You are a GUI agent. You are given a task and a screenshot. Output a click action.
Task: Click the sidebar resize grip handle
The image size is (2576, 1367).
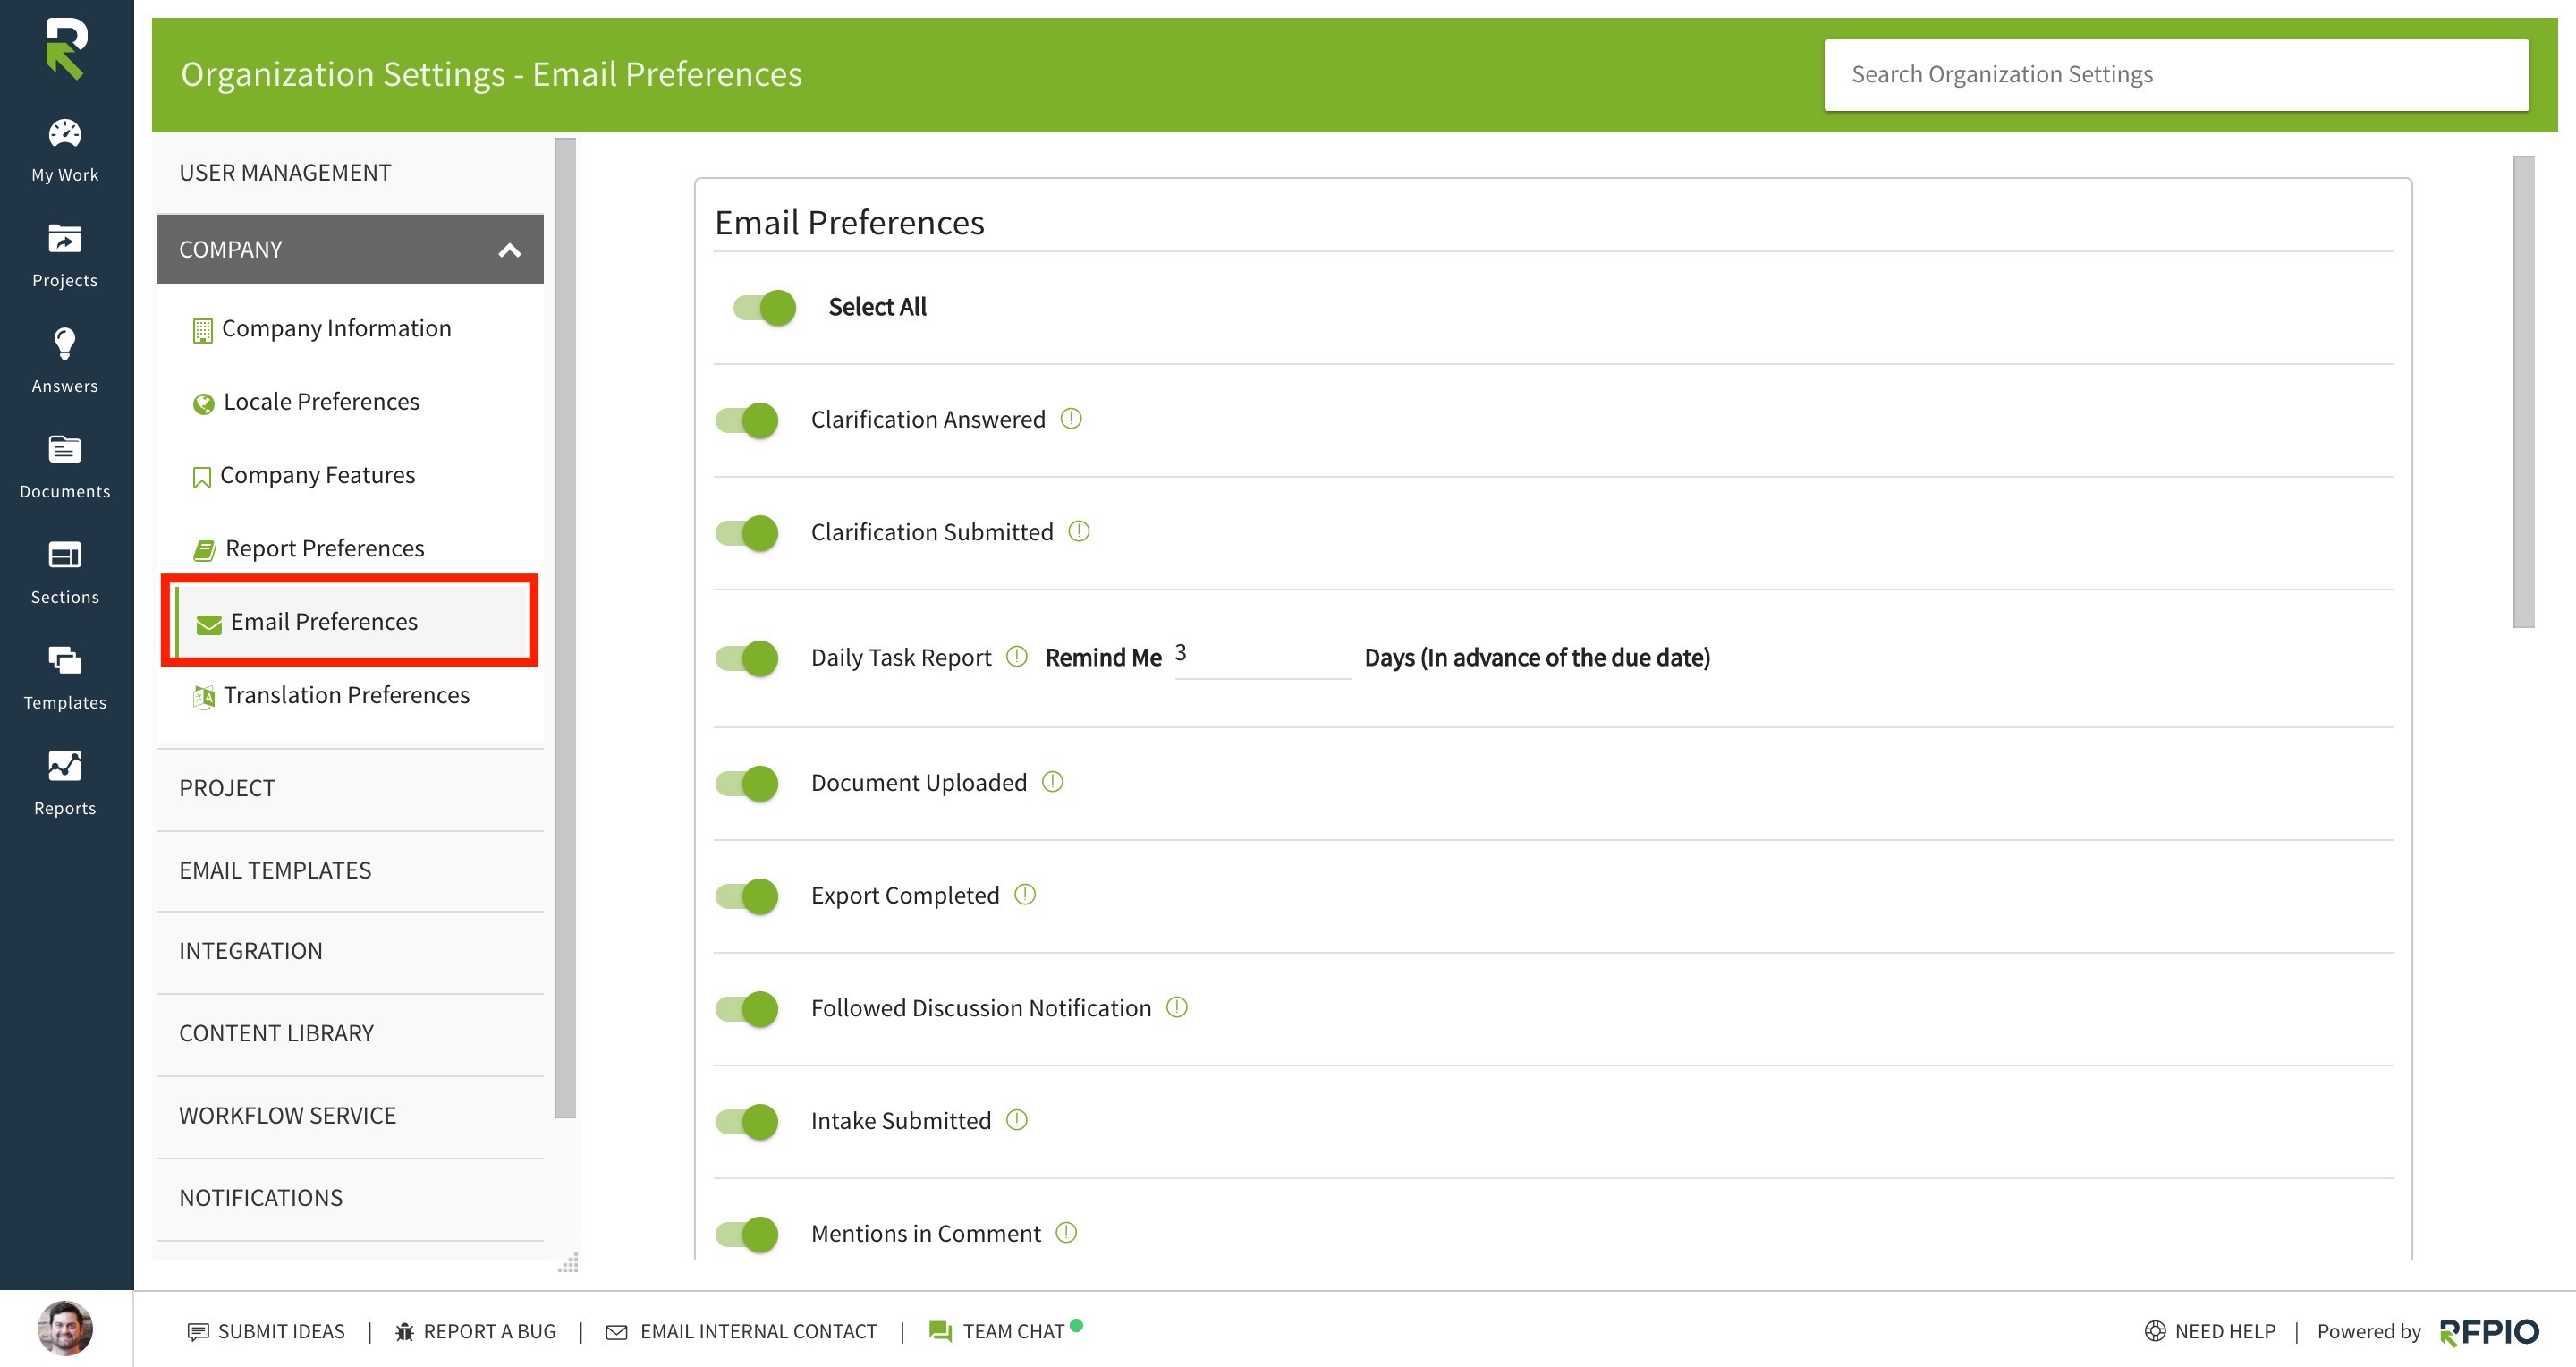(568, 1263)
